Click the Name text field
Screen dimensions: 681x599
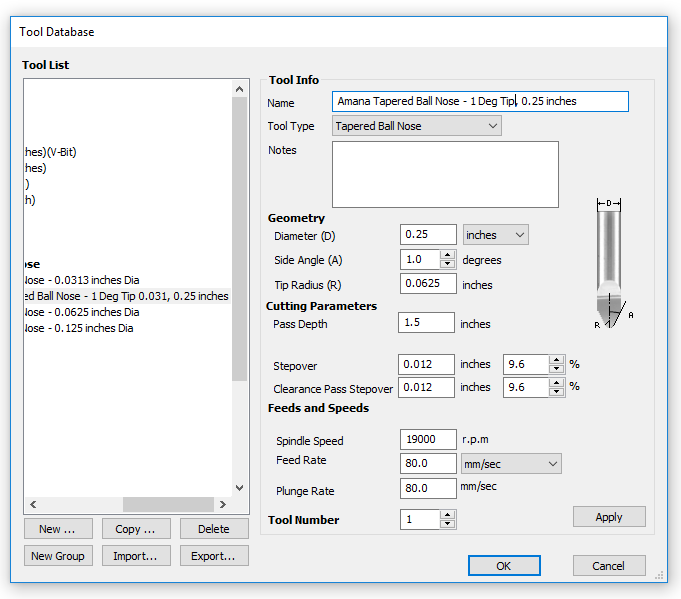[480, 101]
